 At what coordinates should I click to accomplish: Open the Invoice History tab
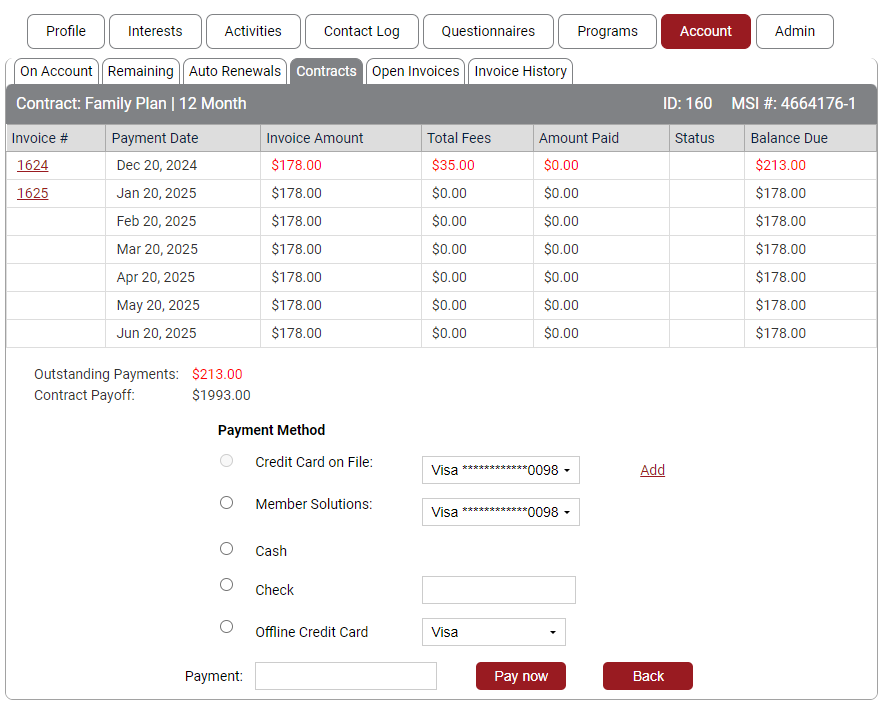[520, 71]
